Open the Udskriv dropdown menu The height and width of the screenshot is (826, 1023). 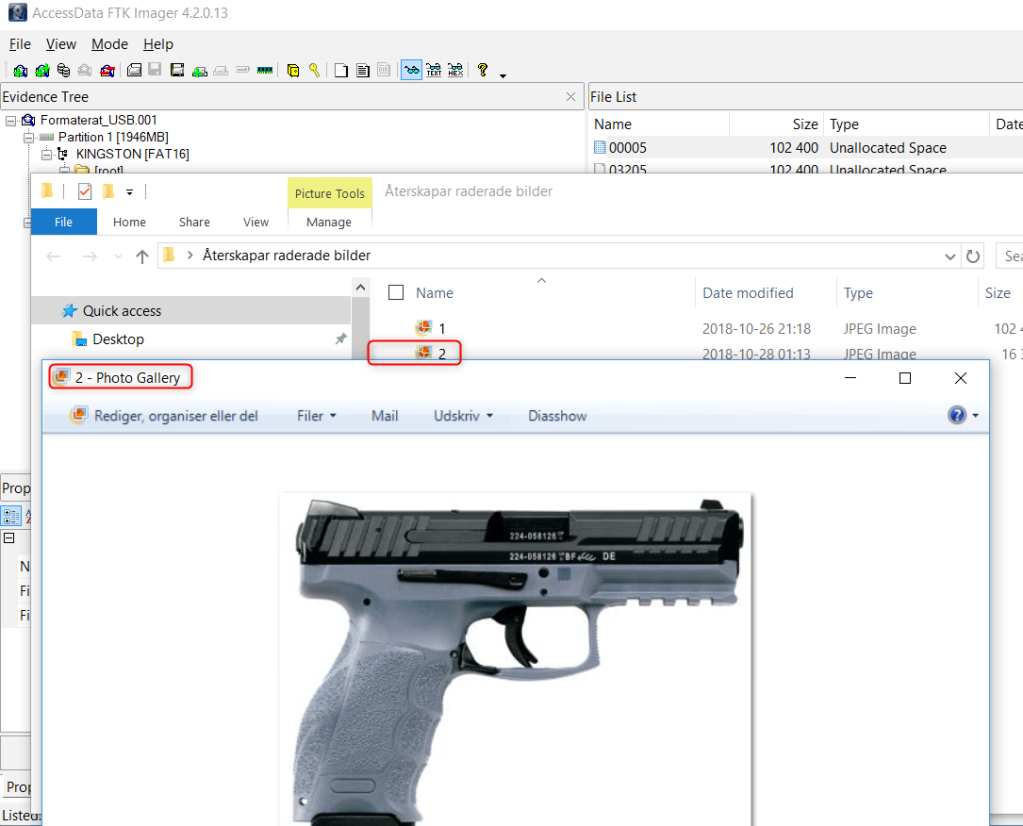tap(463, 416)
